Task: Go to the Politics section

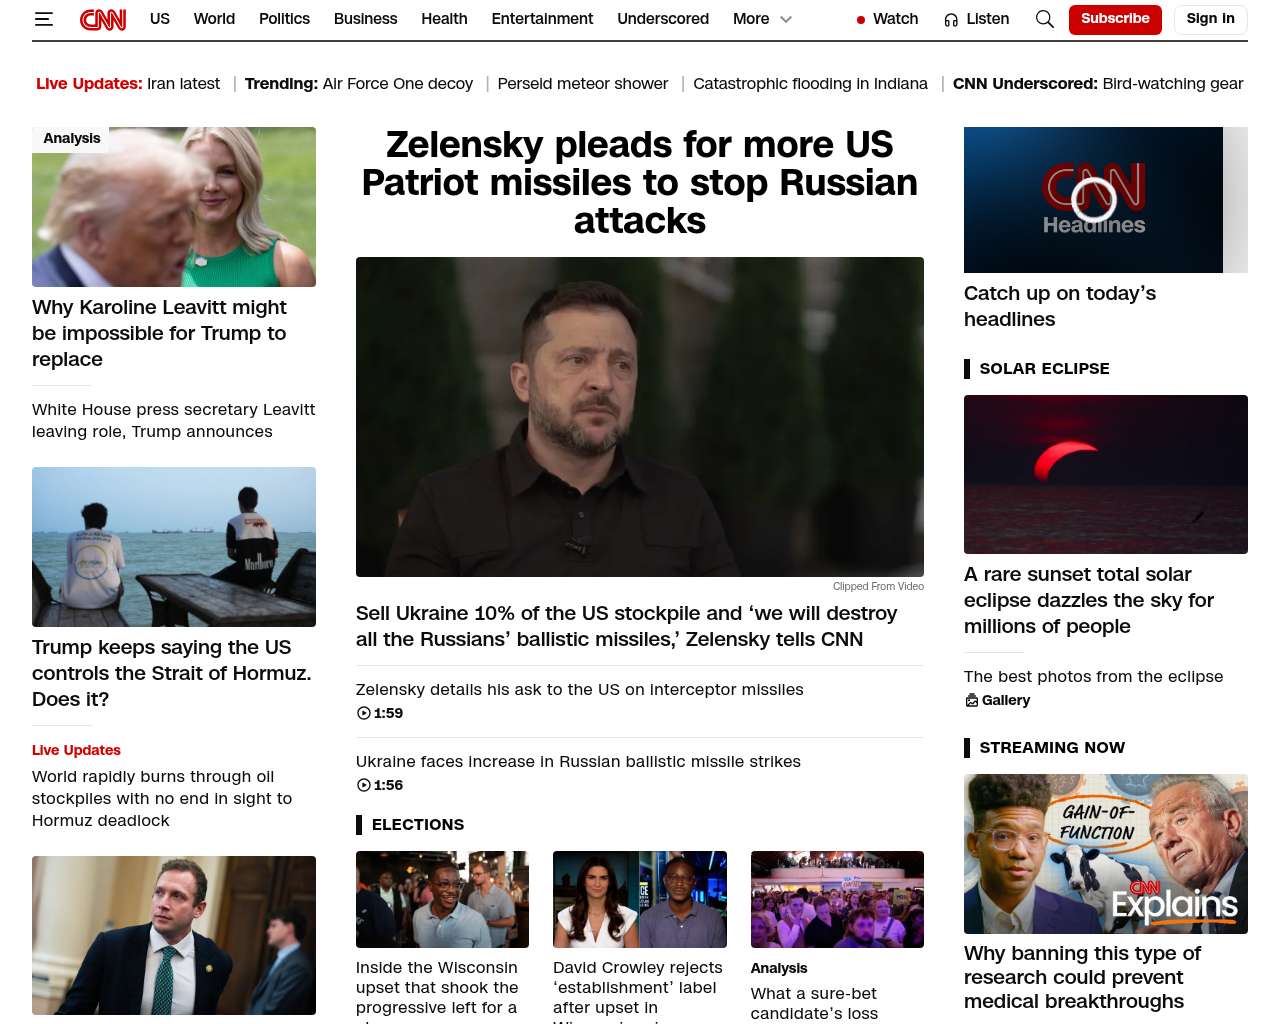Action: click(284, 19)
